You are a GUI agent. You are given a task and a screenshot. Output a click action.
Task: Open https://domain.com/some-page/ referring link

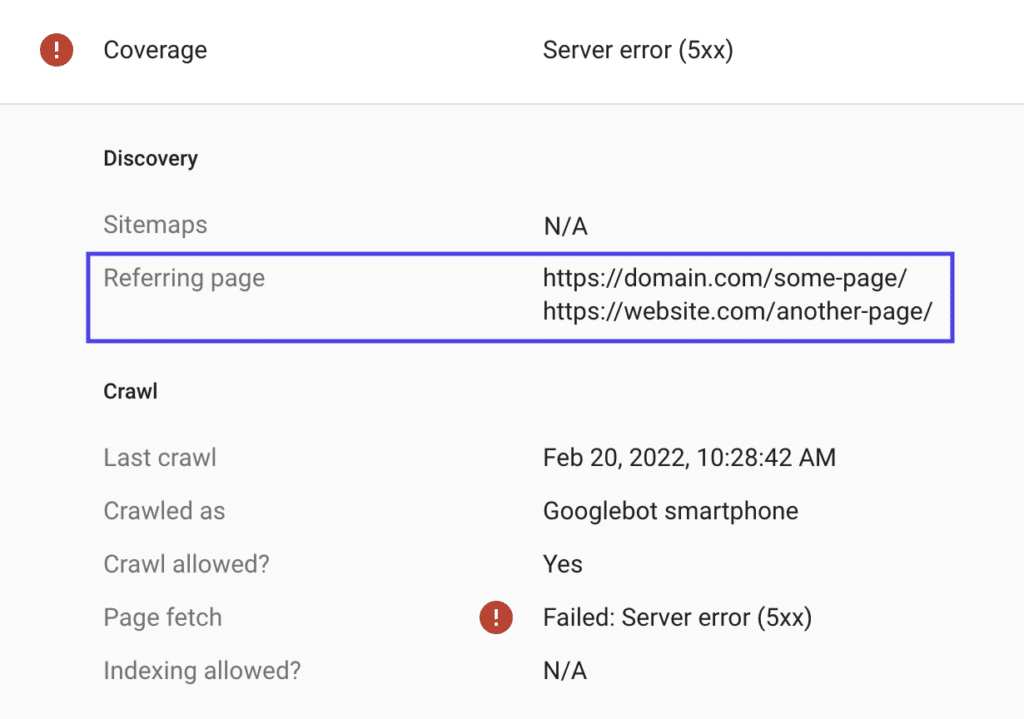tap(726, 278)
